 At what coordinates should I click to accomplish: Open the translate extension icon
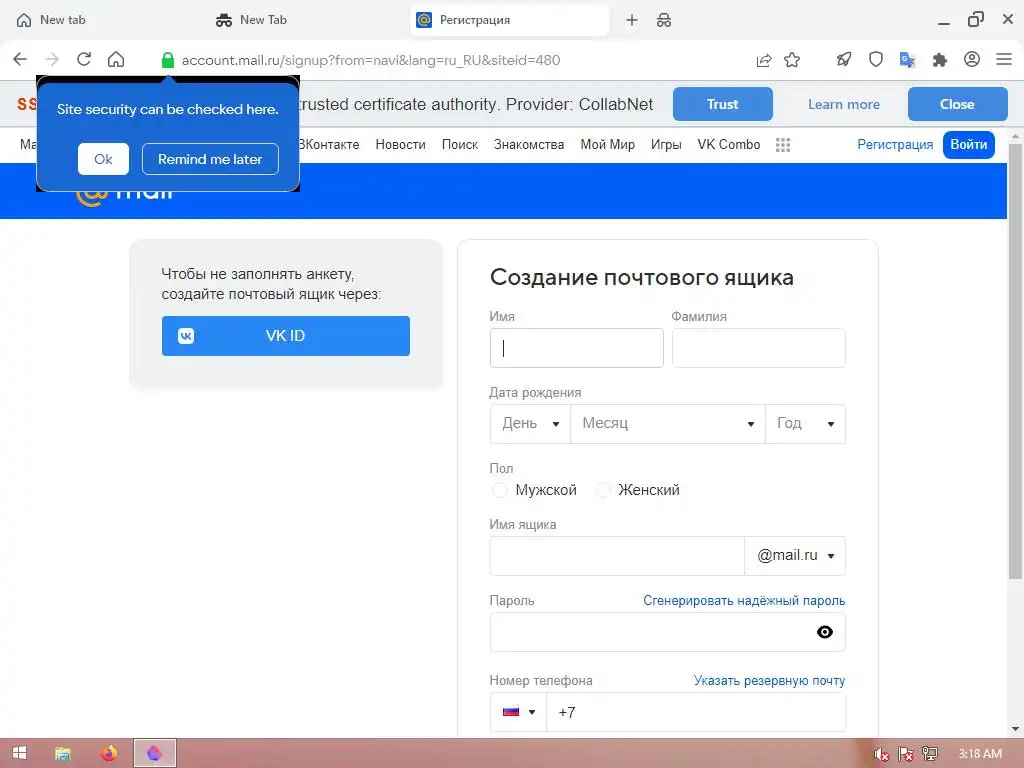click(907, 60)
